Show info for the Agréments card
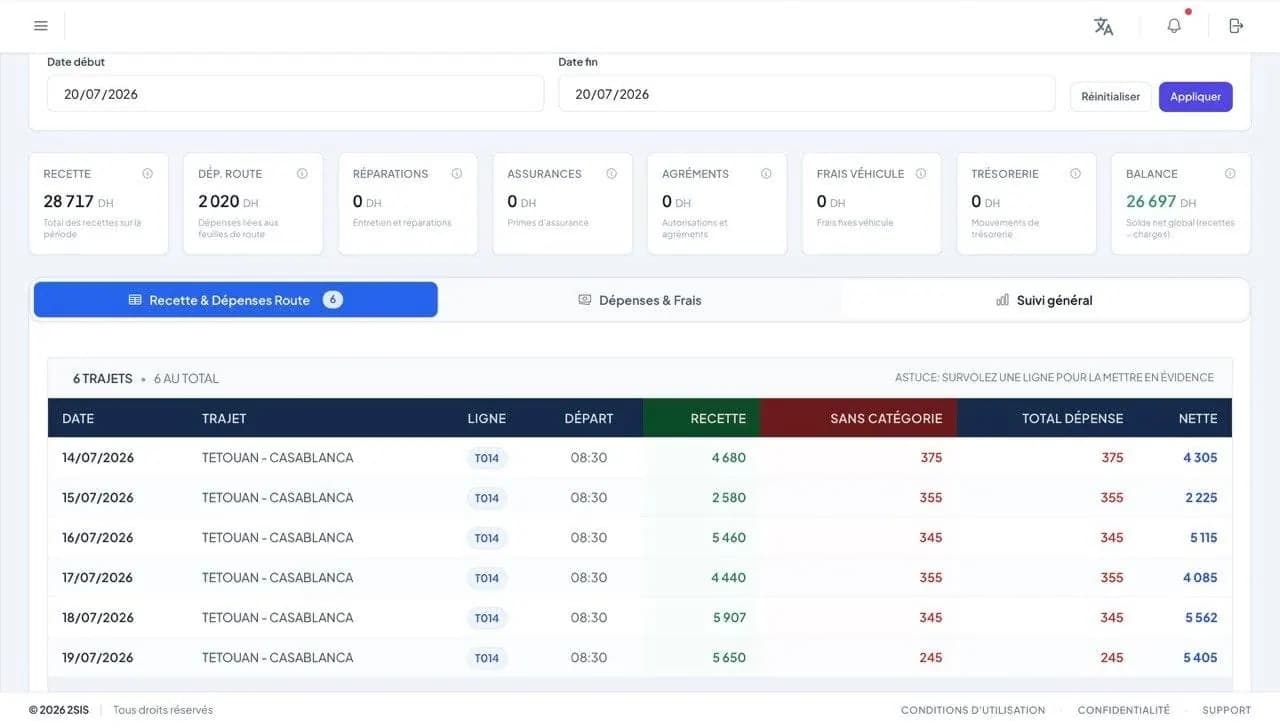Image resolution: width=1280 pixels, height=728 pixels. [x=766, y=174]
